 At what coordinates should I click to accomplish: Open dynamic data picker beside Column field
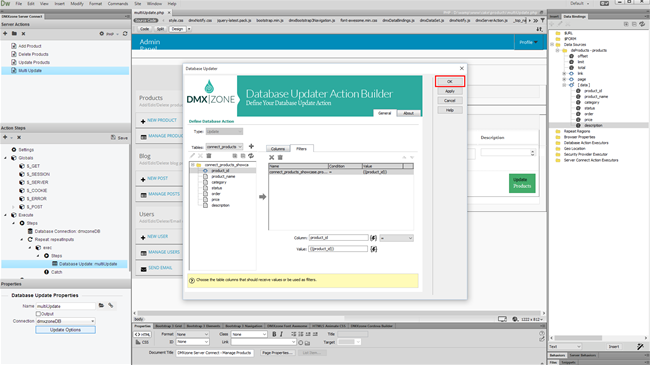pyautogui.click(x=374, y=238)
